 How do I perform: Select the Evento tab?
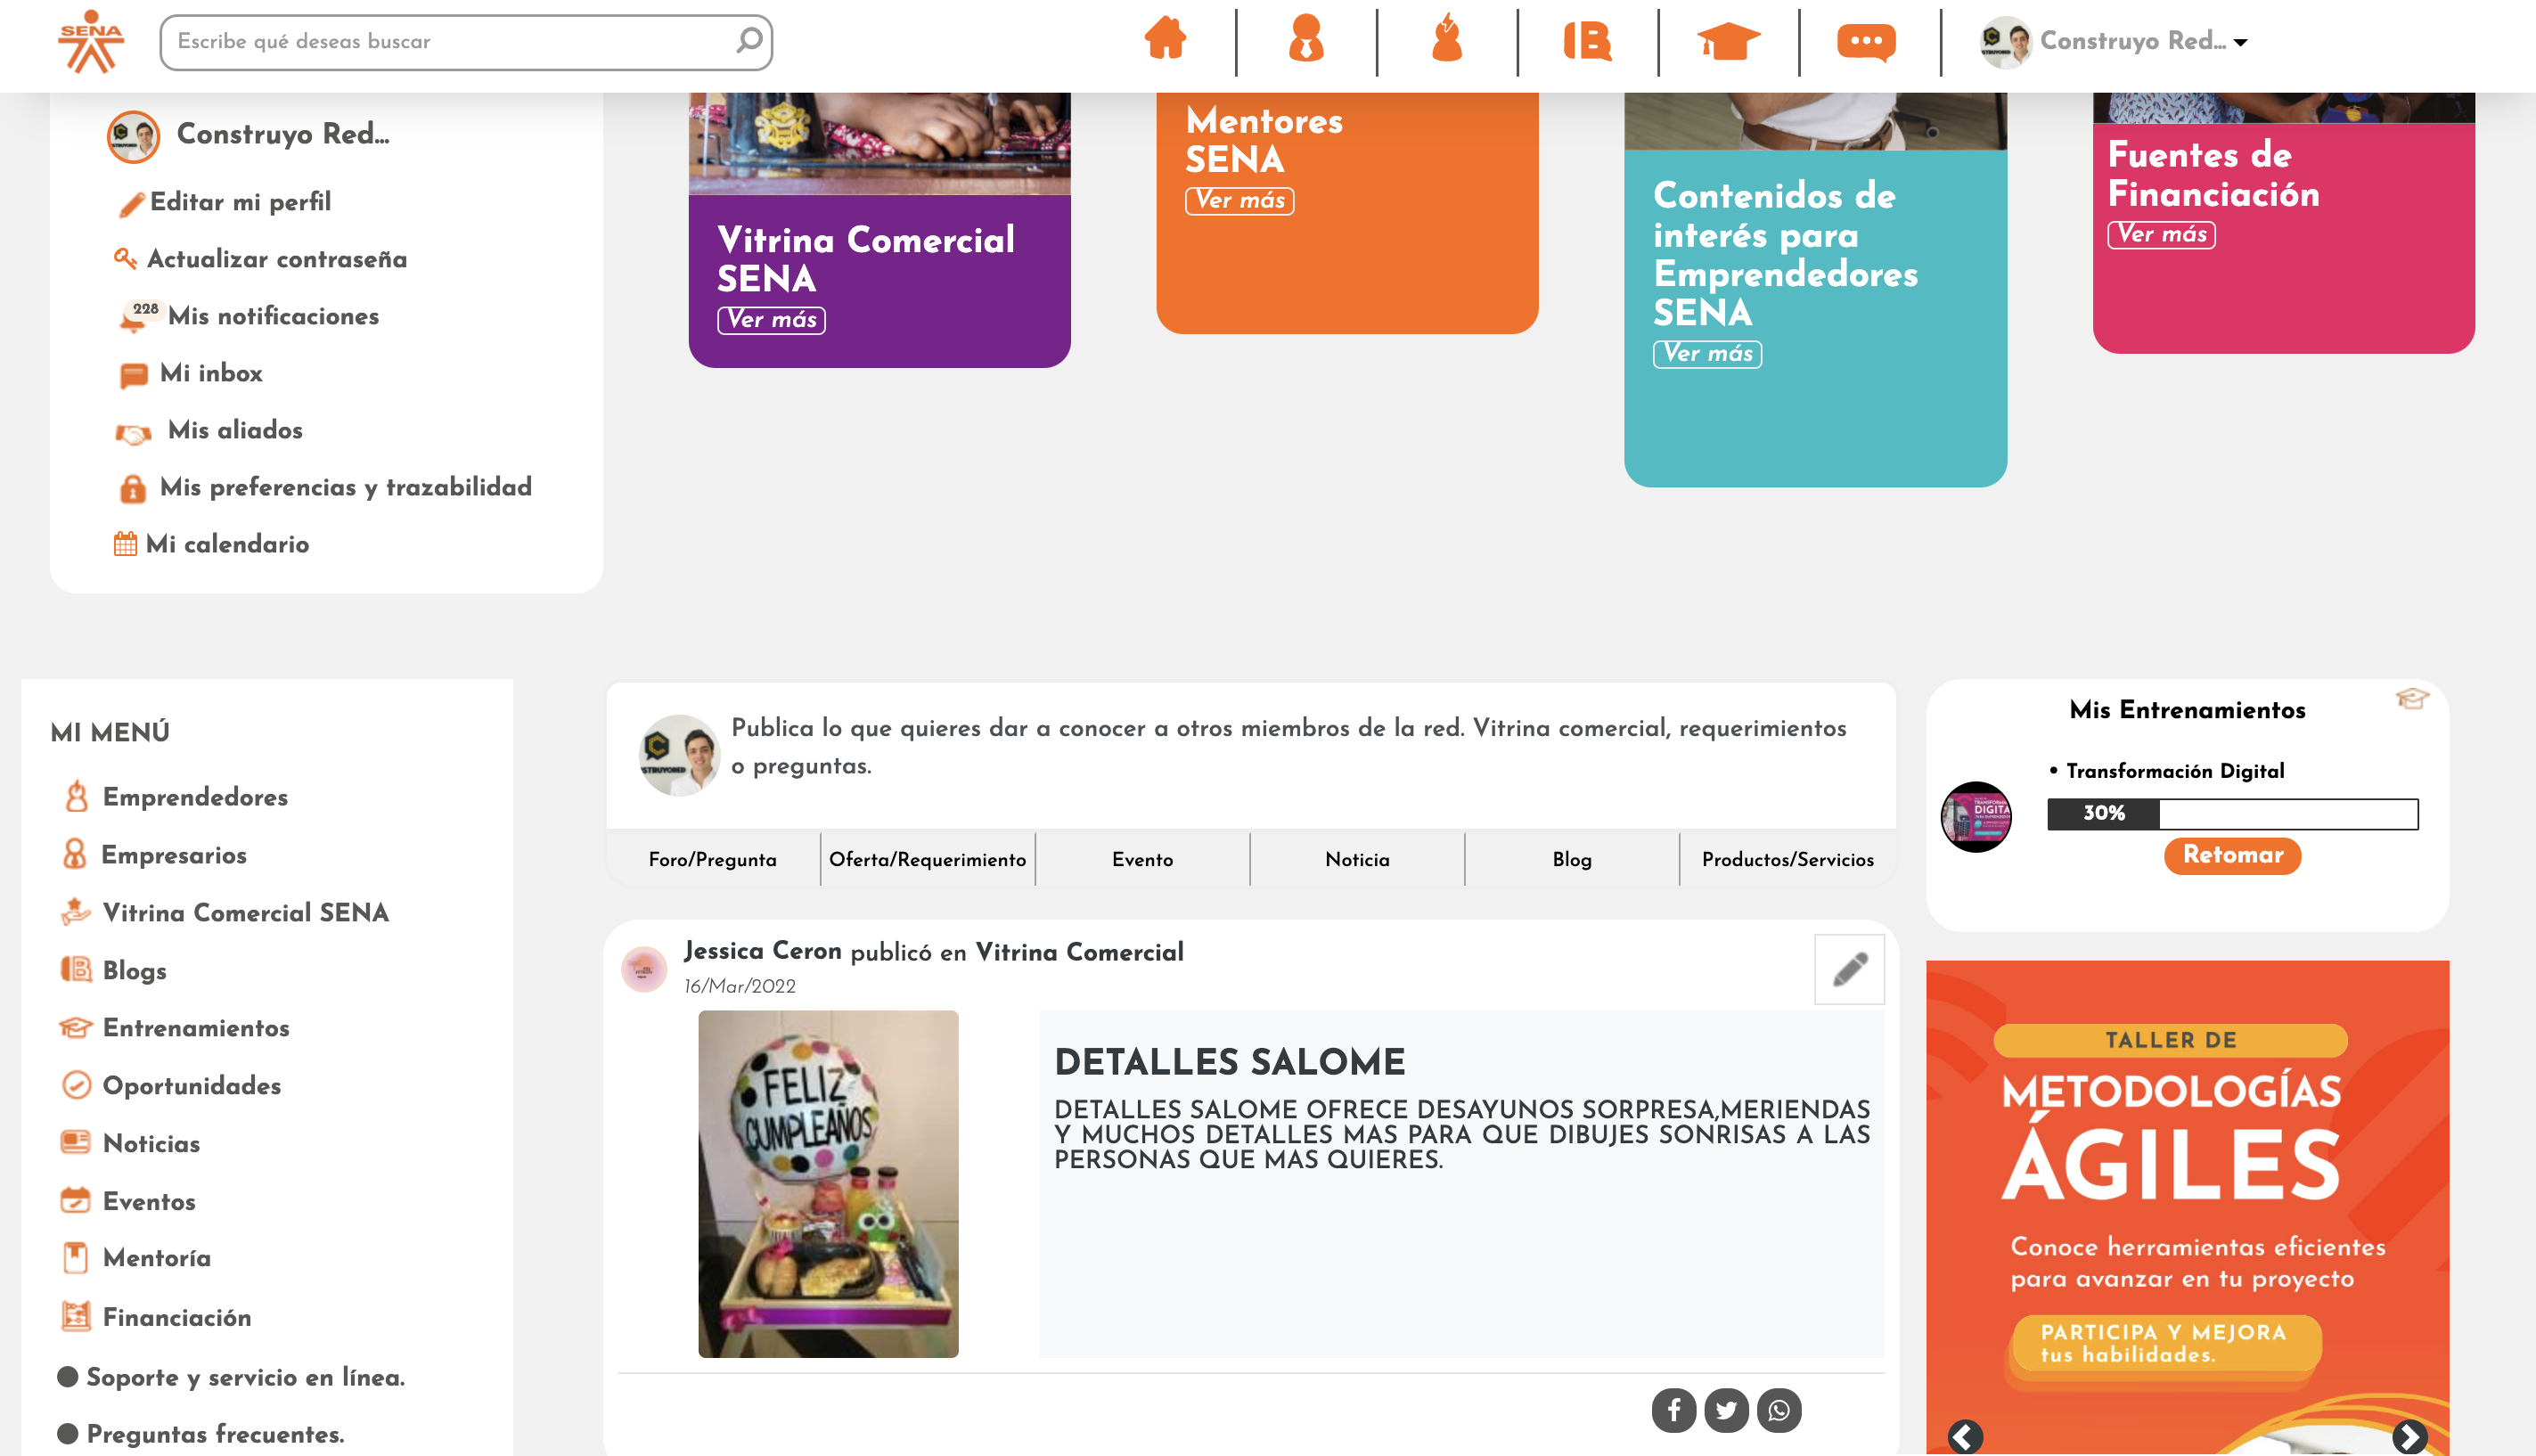pos(1142,859)
